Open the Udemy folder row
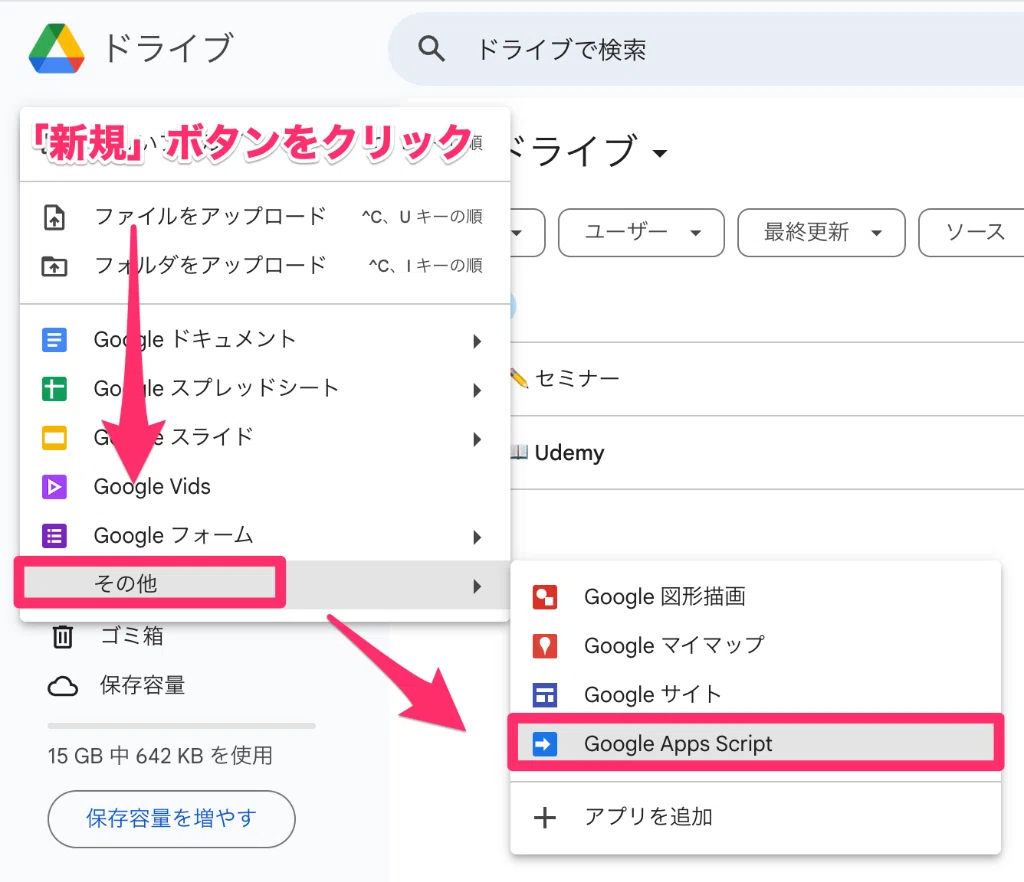Screen dimensions: 1024x882 pos(767,452)
